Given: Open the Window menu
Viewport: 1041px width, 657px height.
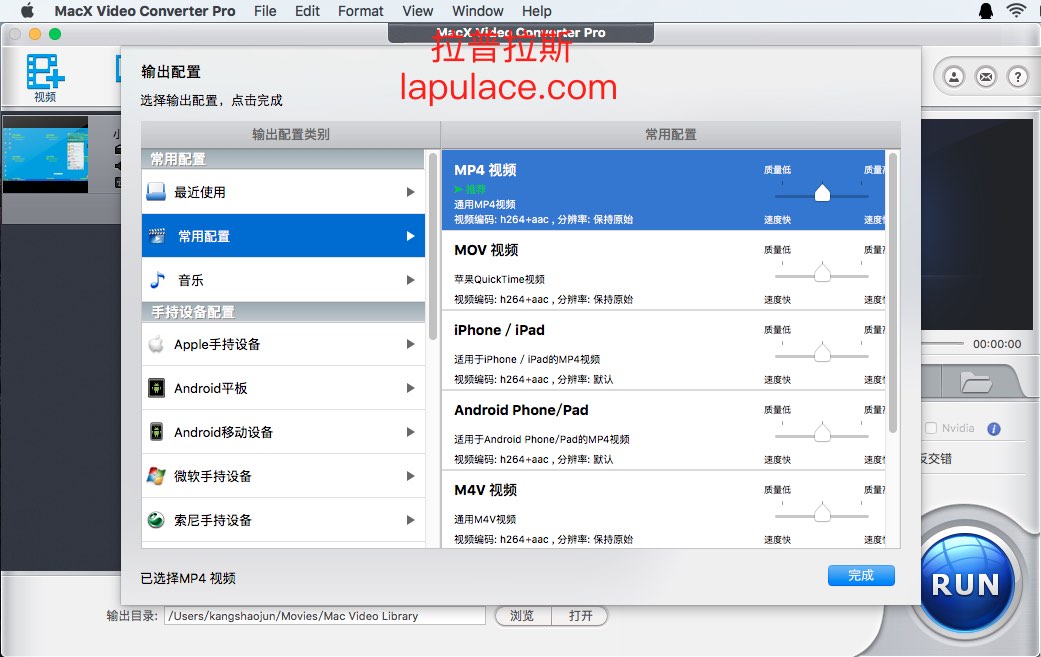Looking at the screenshot, I should point(477,11).
